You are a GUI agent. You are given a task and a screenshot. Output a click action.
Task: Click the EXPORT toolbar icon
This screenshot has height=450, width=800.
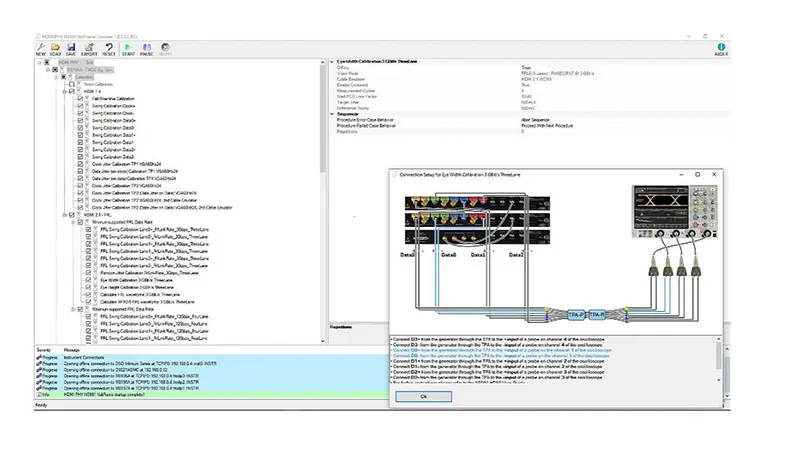[x=89, y=47]
